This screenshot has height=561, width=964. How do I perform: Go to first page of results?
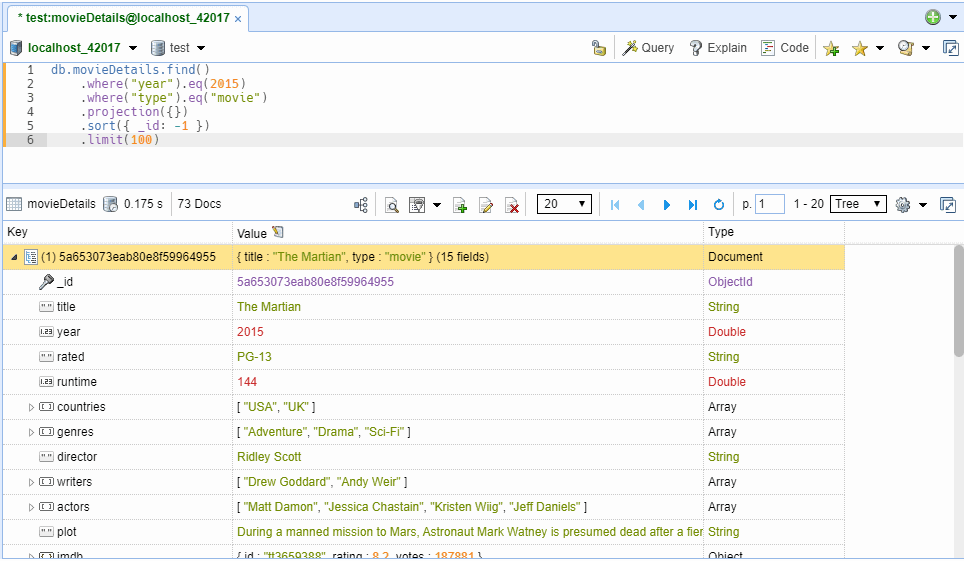(x=615, y=205)
